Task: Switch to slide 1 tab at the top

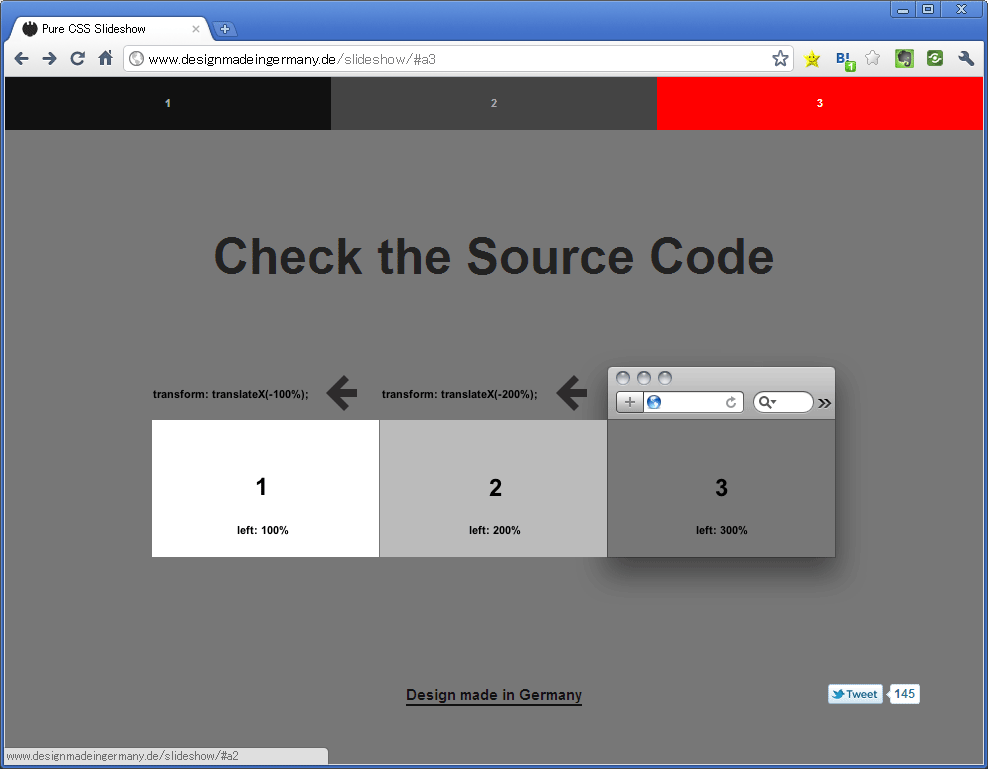Action: (167, 103)
